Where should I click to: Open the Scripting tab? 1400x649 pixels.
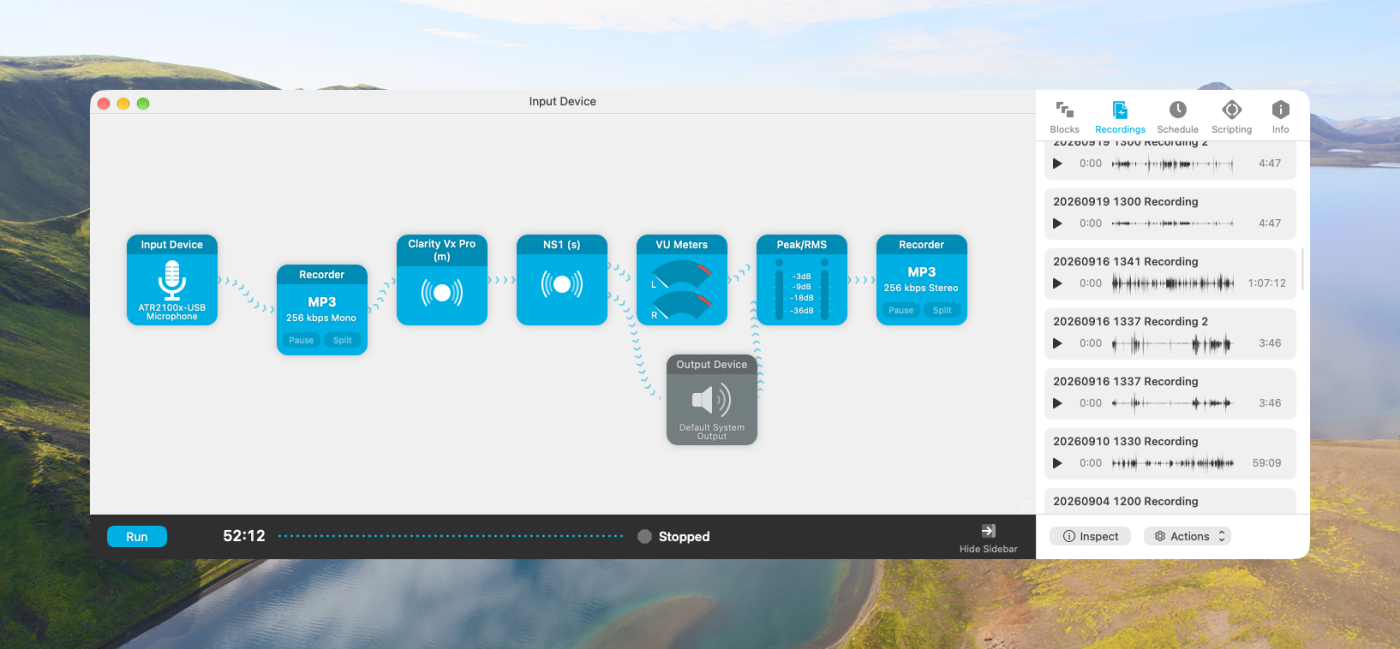click(1231, 116)
